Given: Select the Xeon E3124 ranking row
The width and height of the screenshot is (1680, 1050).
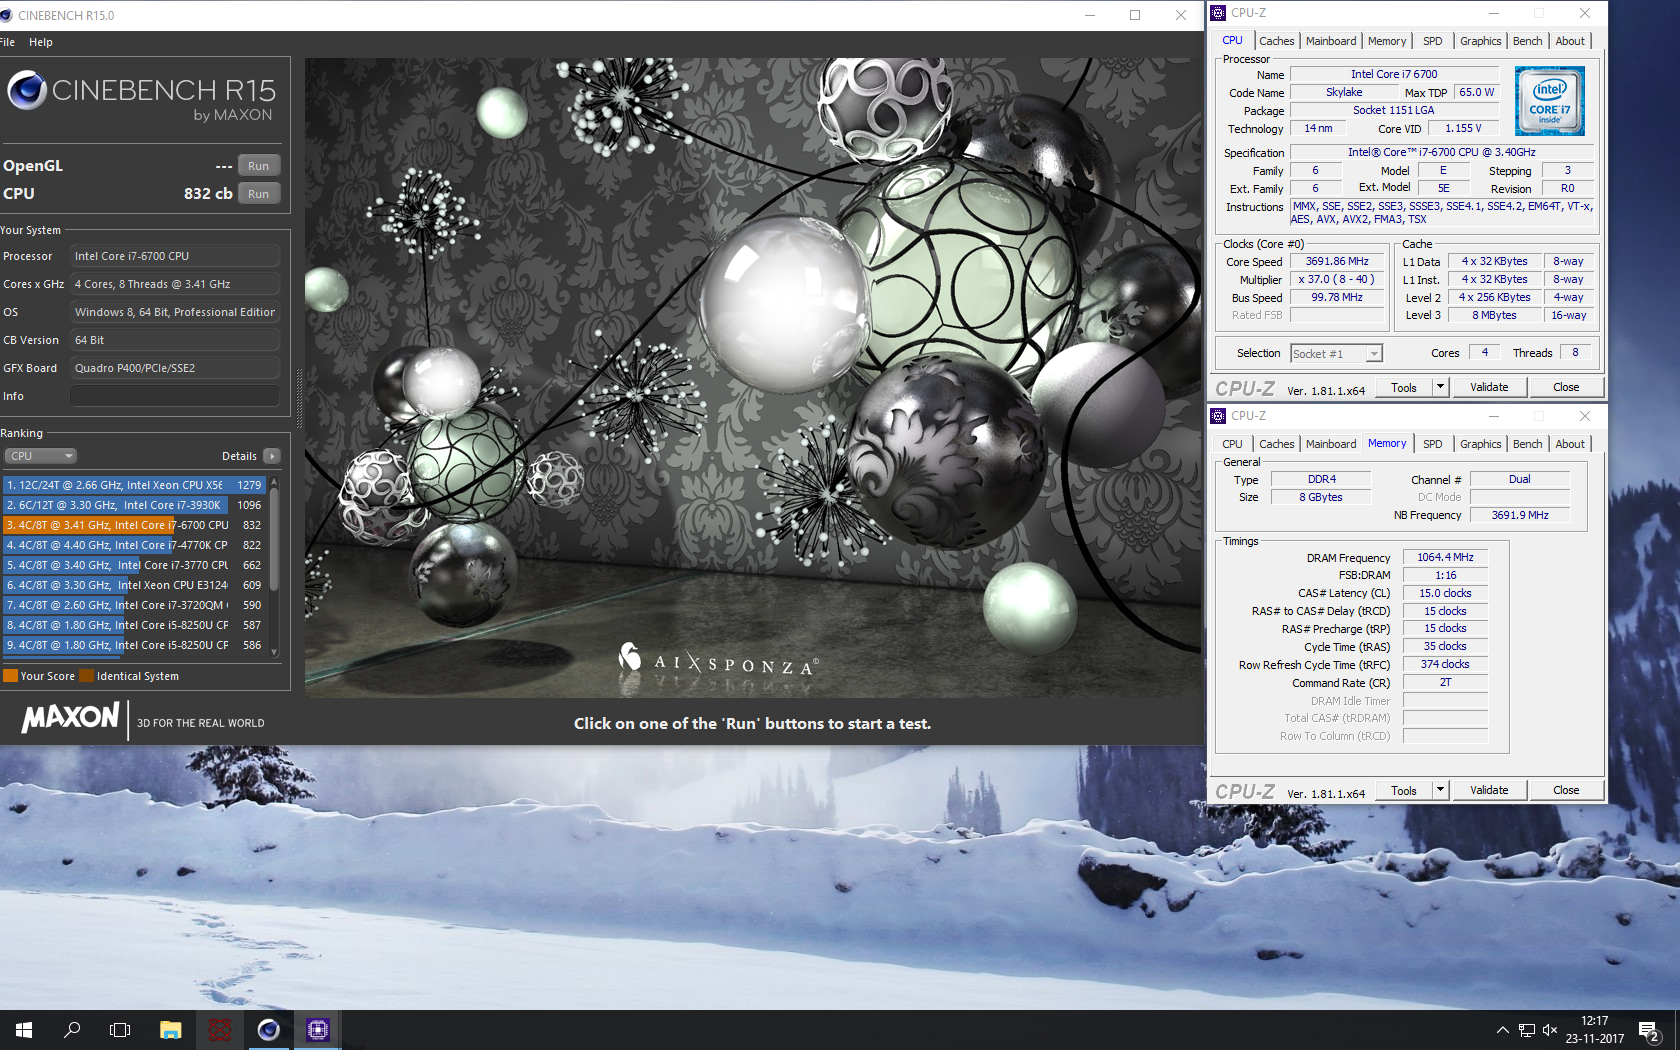Looking at the screenshot, I should click(134, 585).
